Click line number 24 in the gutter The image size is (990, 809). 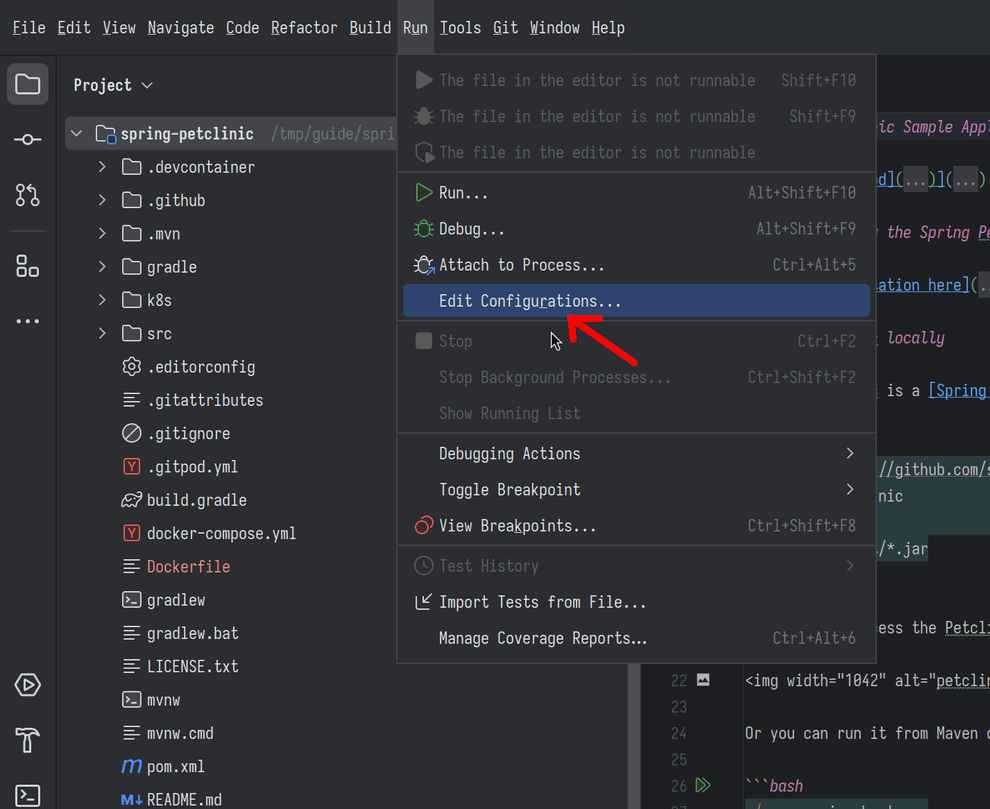(x=679, y=733)
